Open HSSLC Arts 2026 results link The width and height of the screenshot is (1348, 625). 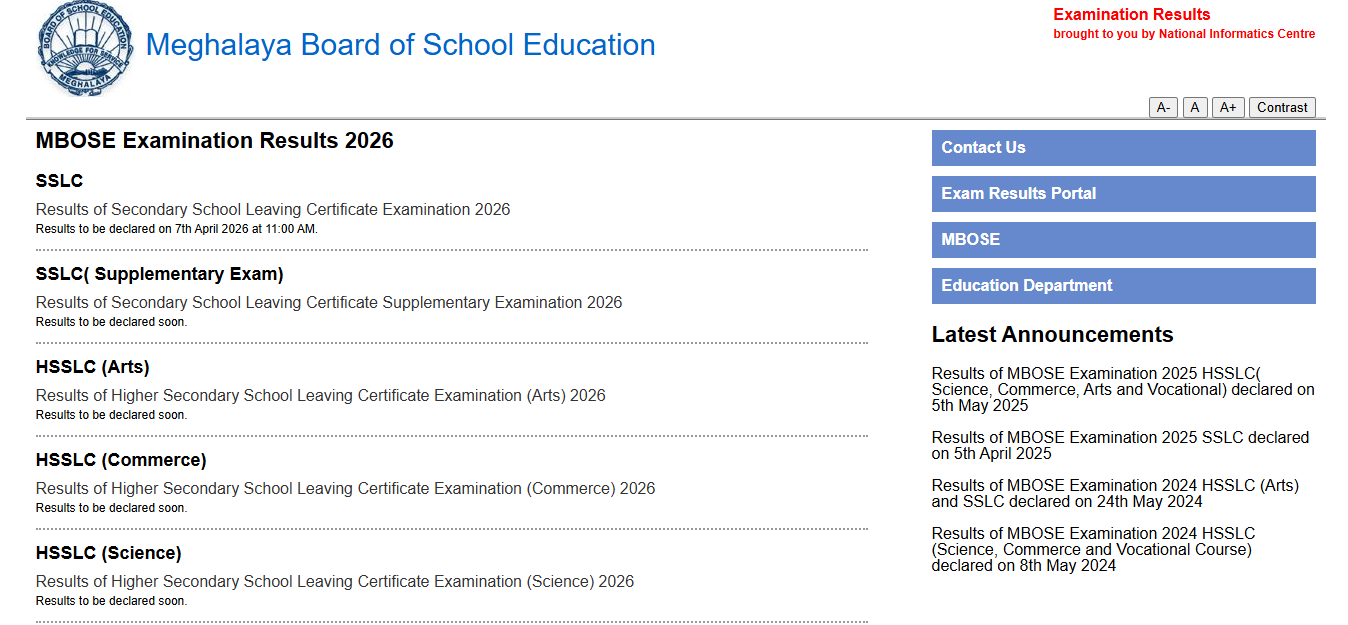pyautogui.click(x=320, y=396)
